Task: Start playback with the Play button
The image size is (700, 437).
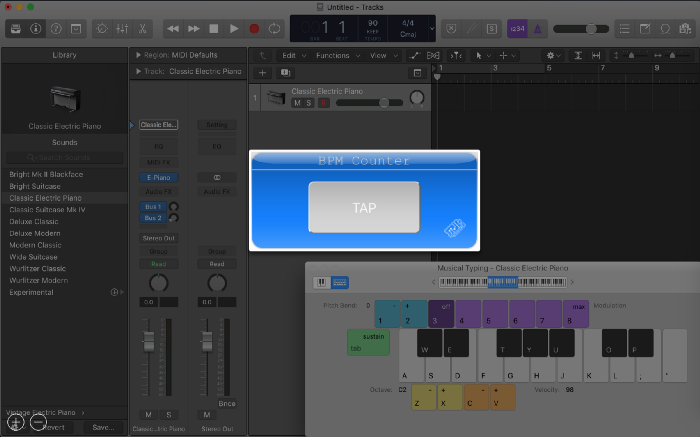Action: 234,29
